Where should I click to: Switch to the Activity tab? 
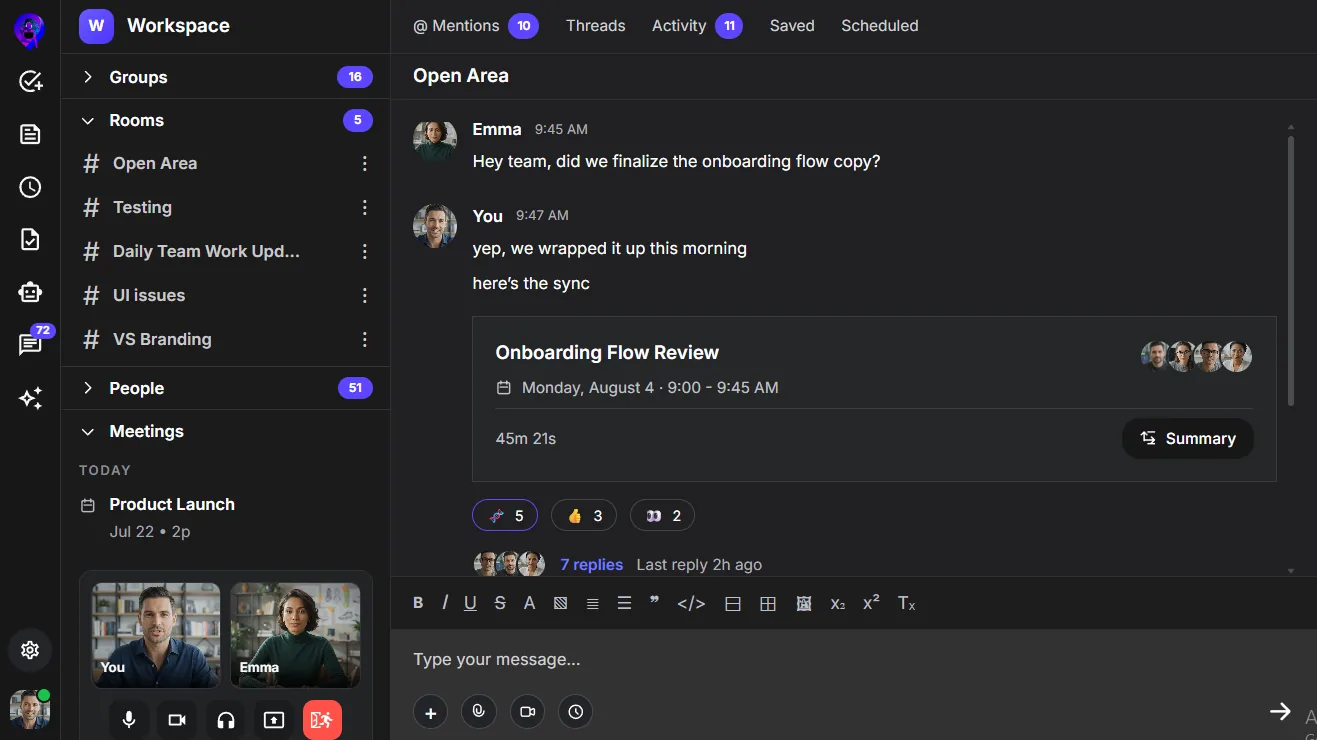pos(697,26)
